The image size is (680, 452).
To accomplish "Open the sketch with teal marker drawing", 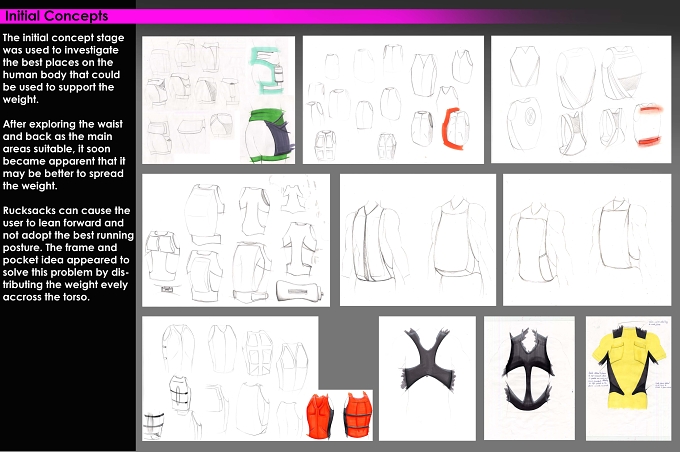I will [x=219, y=100].
